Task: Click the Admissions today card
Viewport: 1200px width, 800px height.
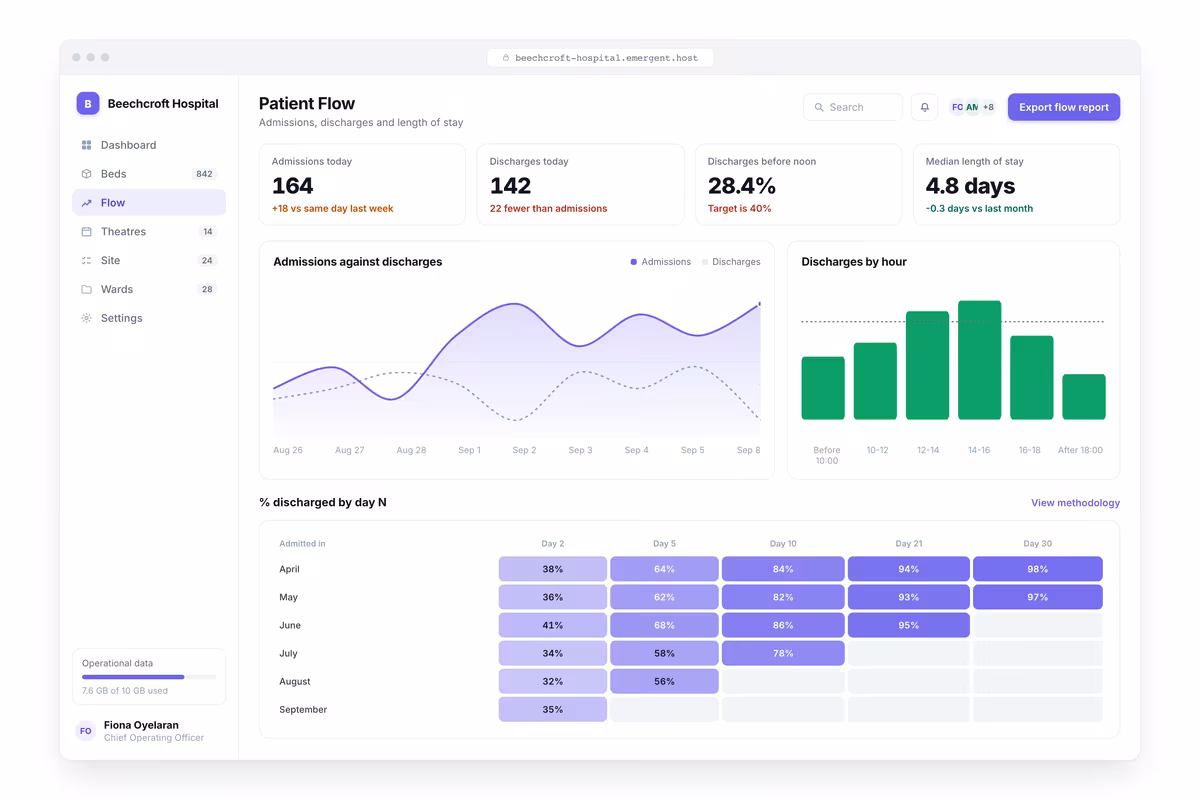Action: click(362, 184)
